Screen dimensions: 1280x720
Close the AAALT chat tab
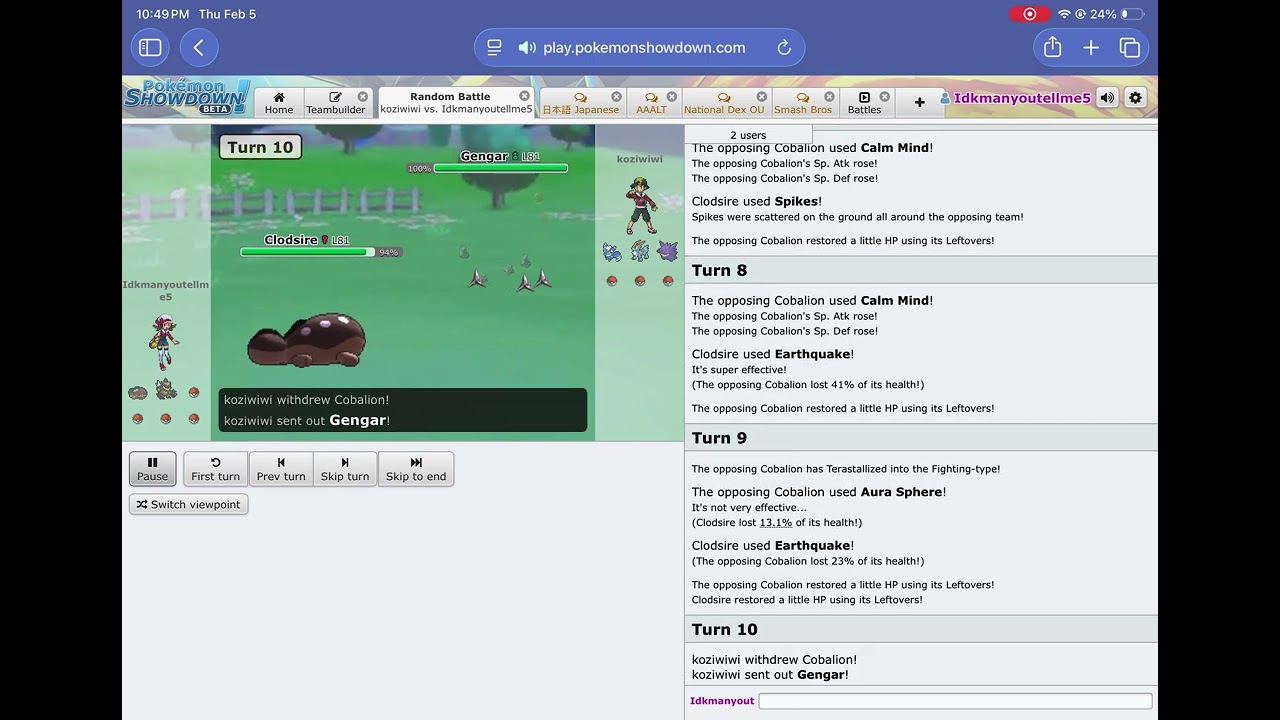(x=672, y=97)
